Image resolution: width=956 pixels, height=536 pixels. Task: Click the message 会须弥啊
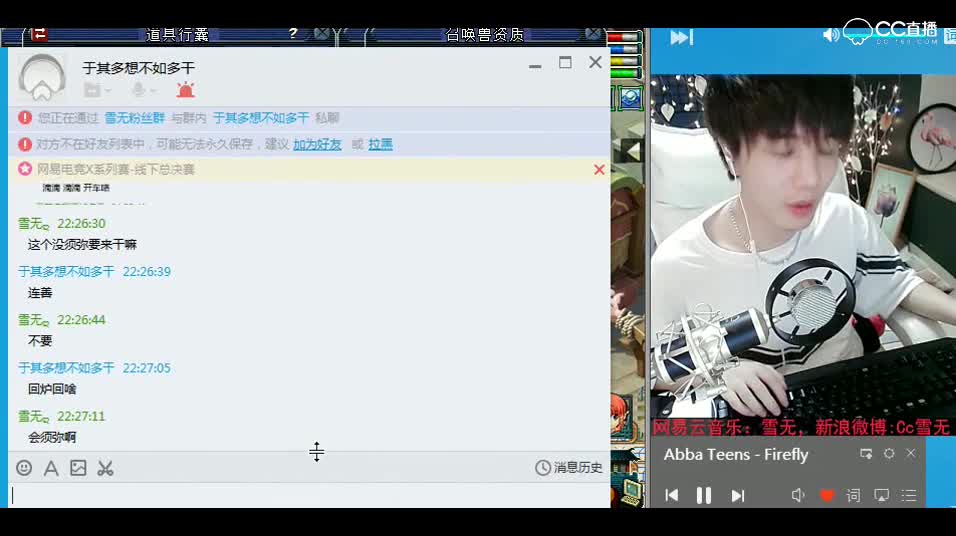(52, 437)
